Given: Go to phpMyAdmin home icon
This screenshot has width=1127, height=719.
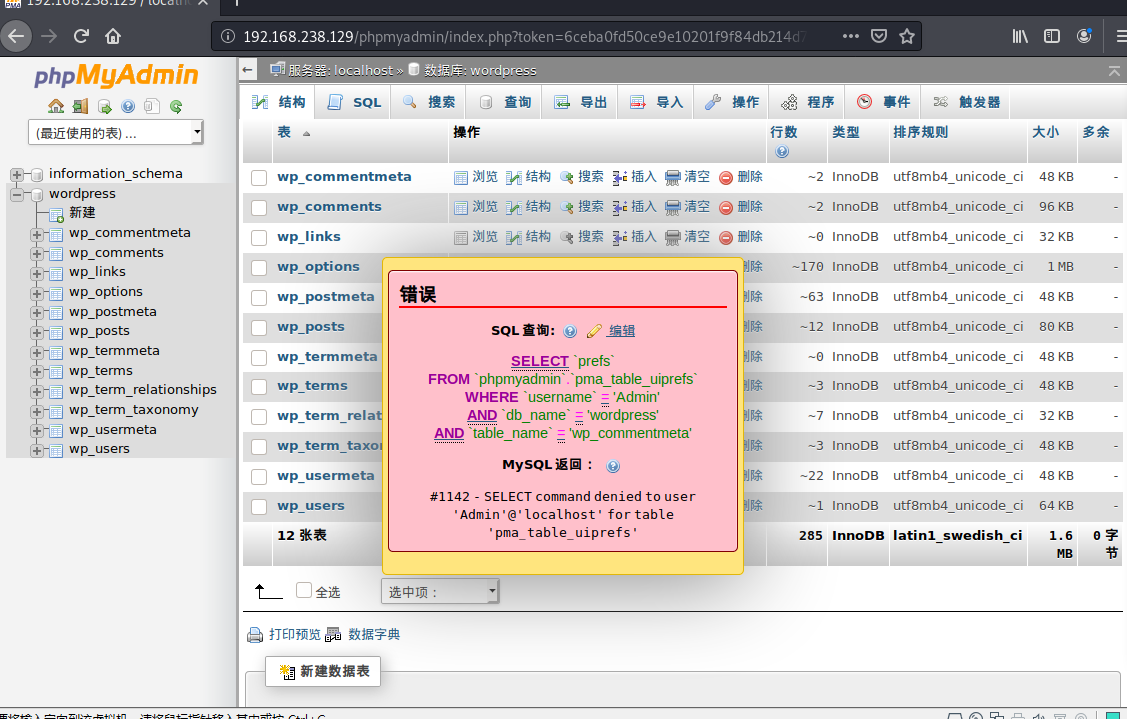Looking at the screenshot, I should pyautogui.click(x=56, y=106).
